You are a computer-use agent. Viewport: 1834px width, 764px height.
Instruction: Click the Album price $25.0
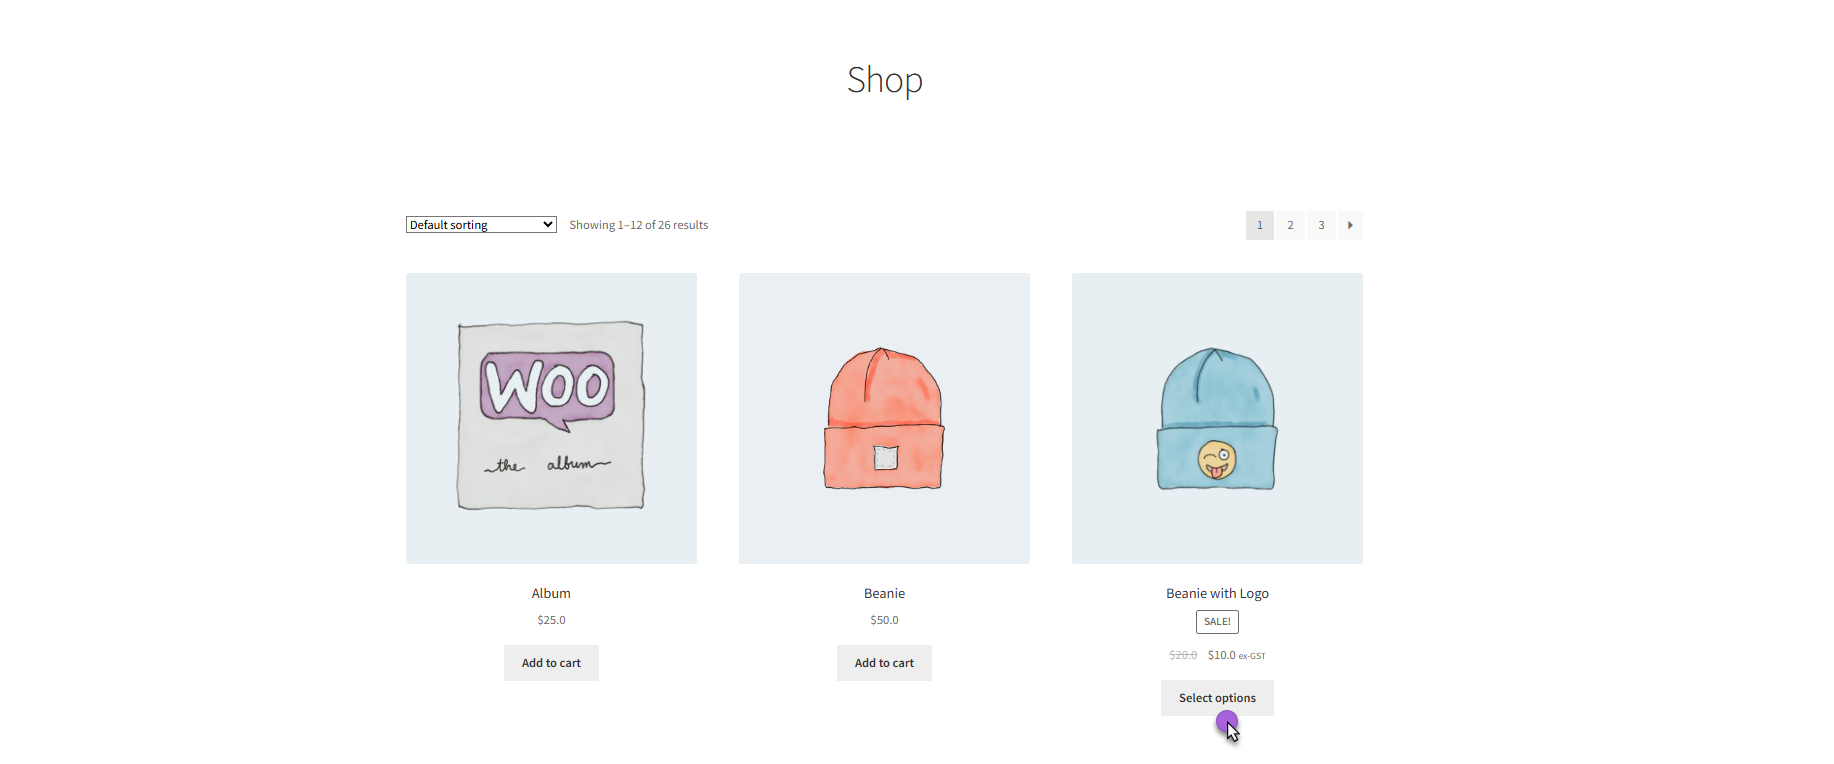pyautogui.click(x=551, y=620)
